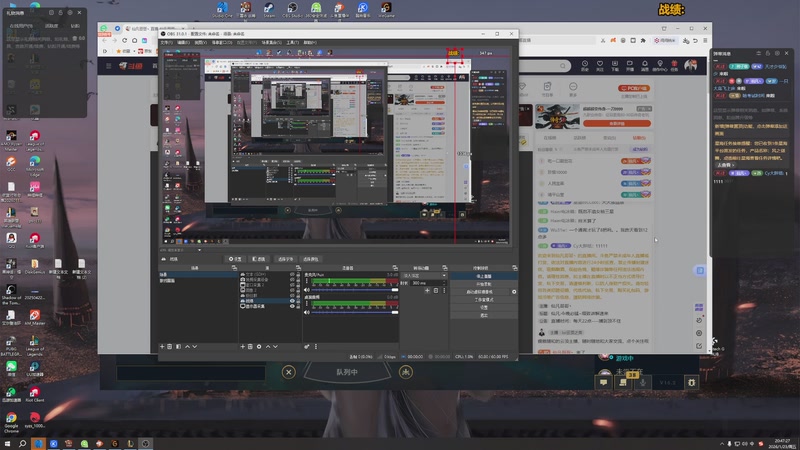Open source properties gear in sources panel

tap(259, 346)
